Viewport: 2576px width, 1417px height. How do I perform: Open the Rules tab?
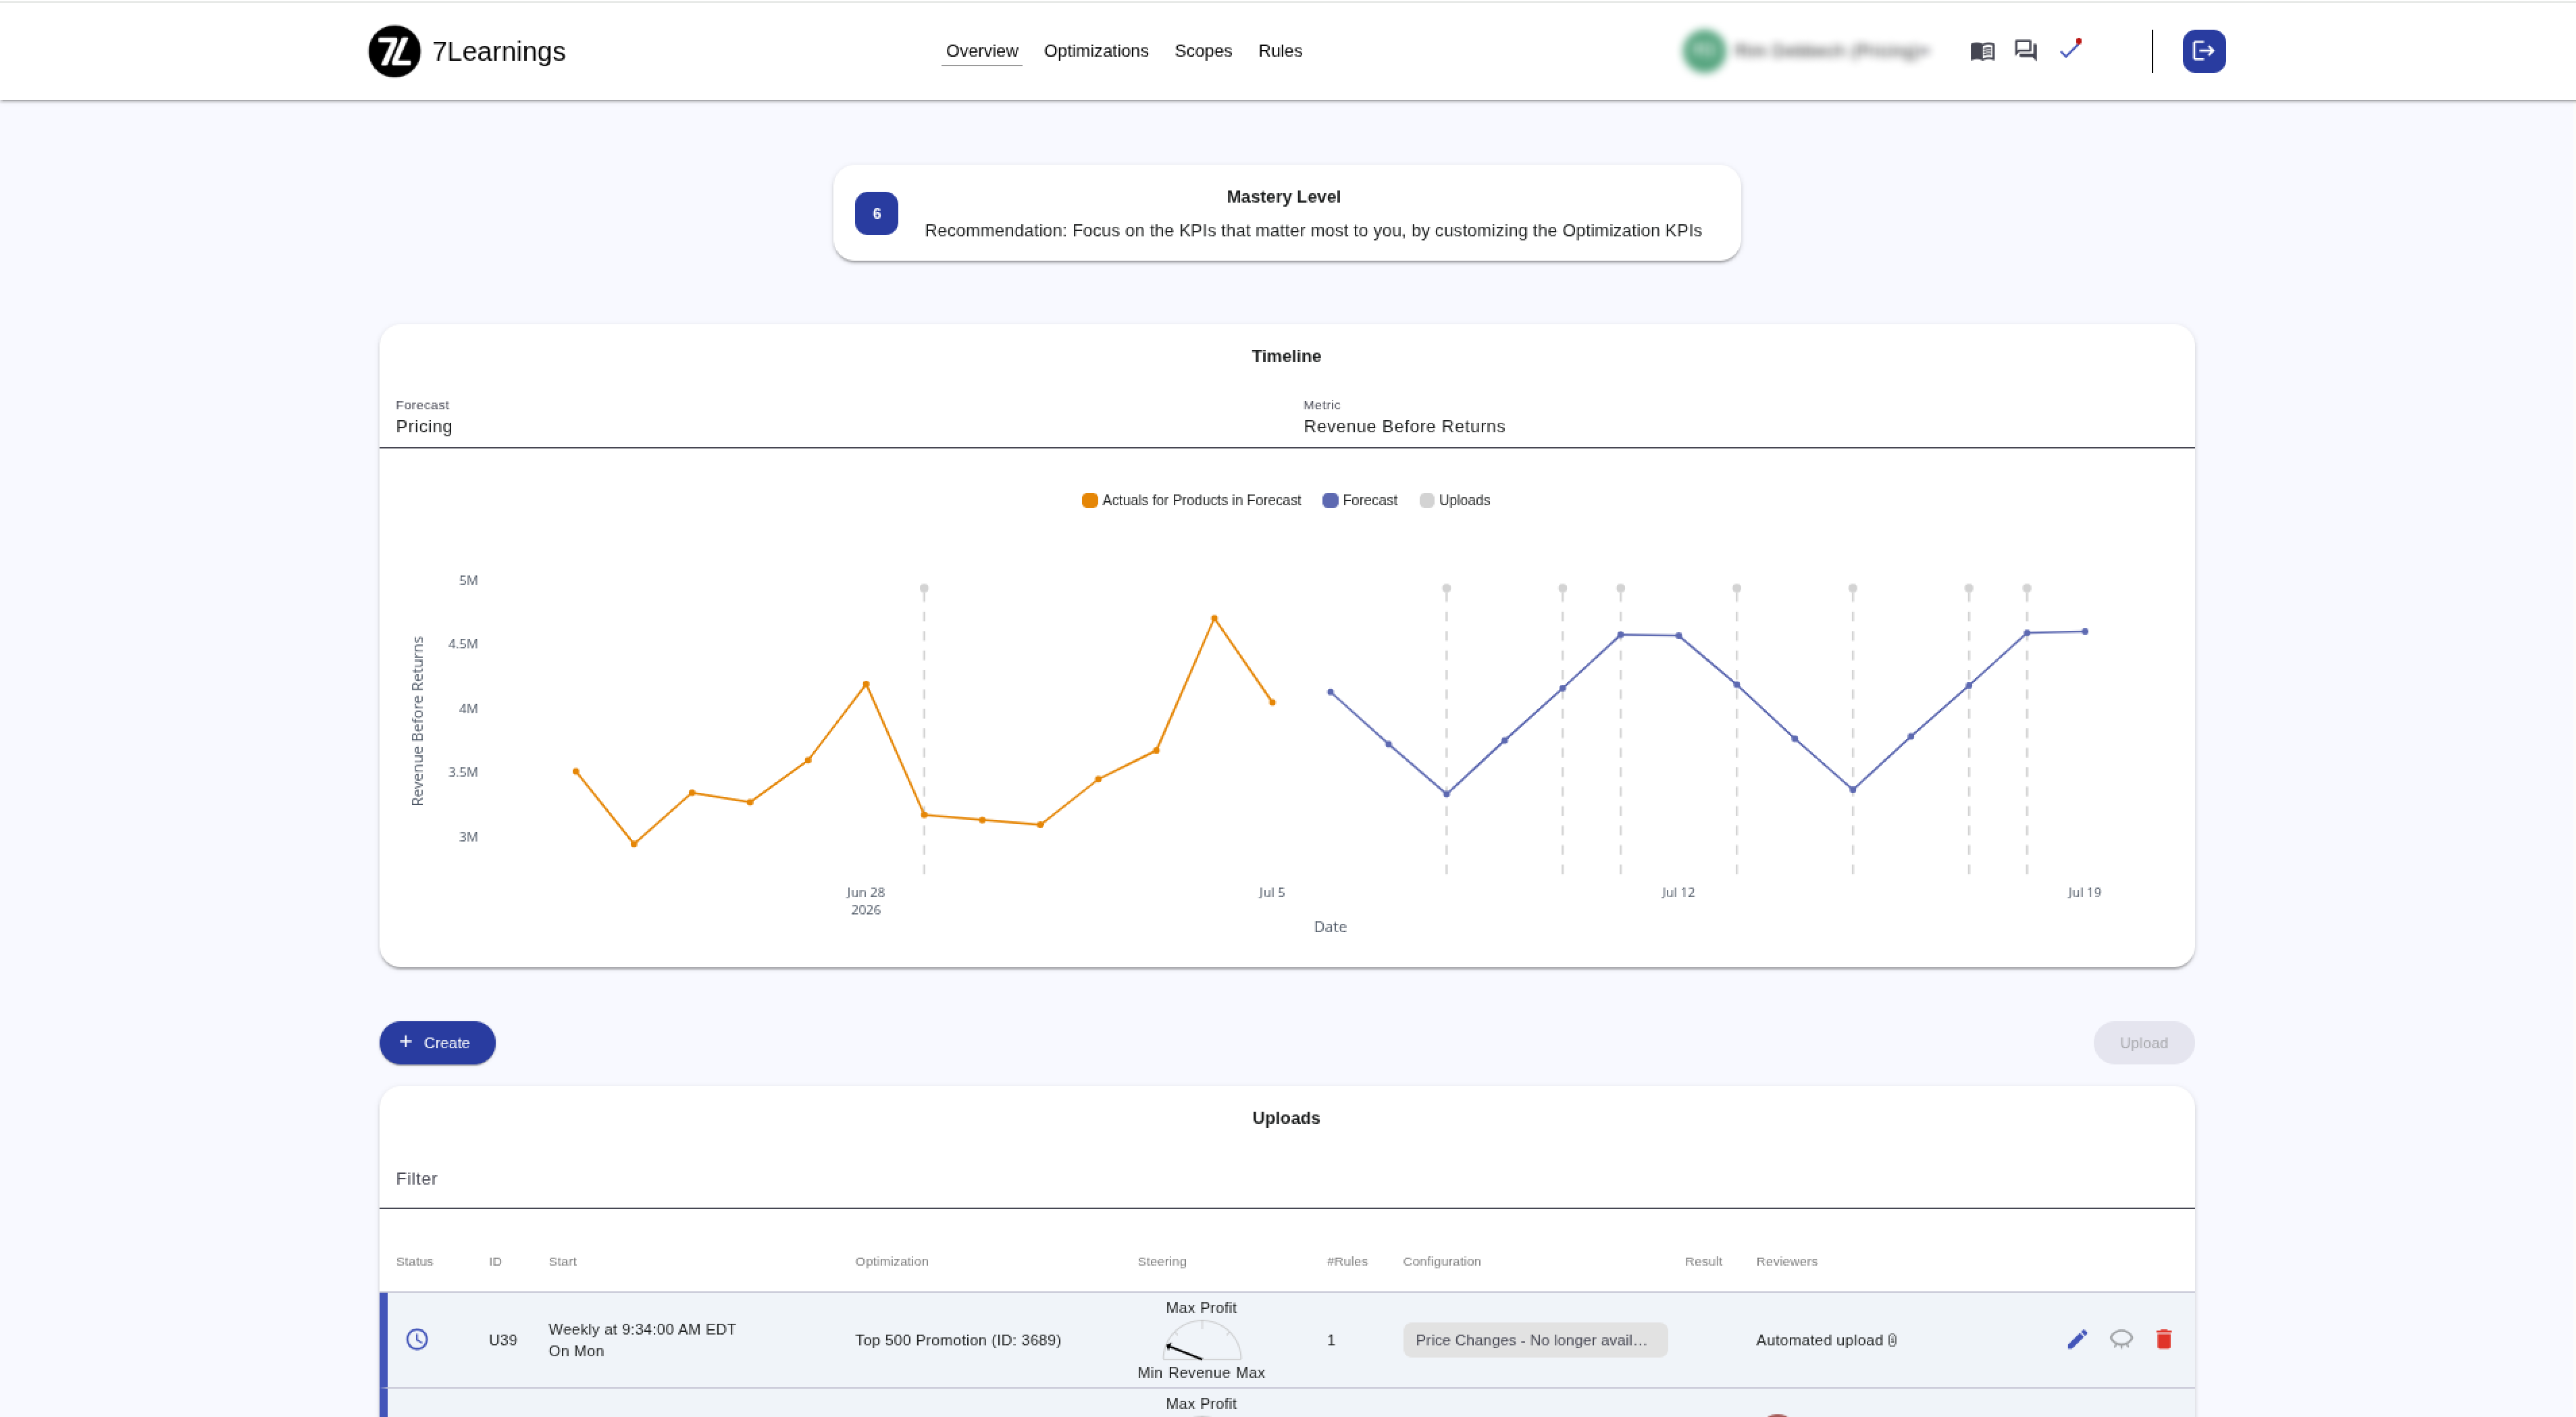[x=1280, y=51]
